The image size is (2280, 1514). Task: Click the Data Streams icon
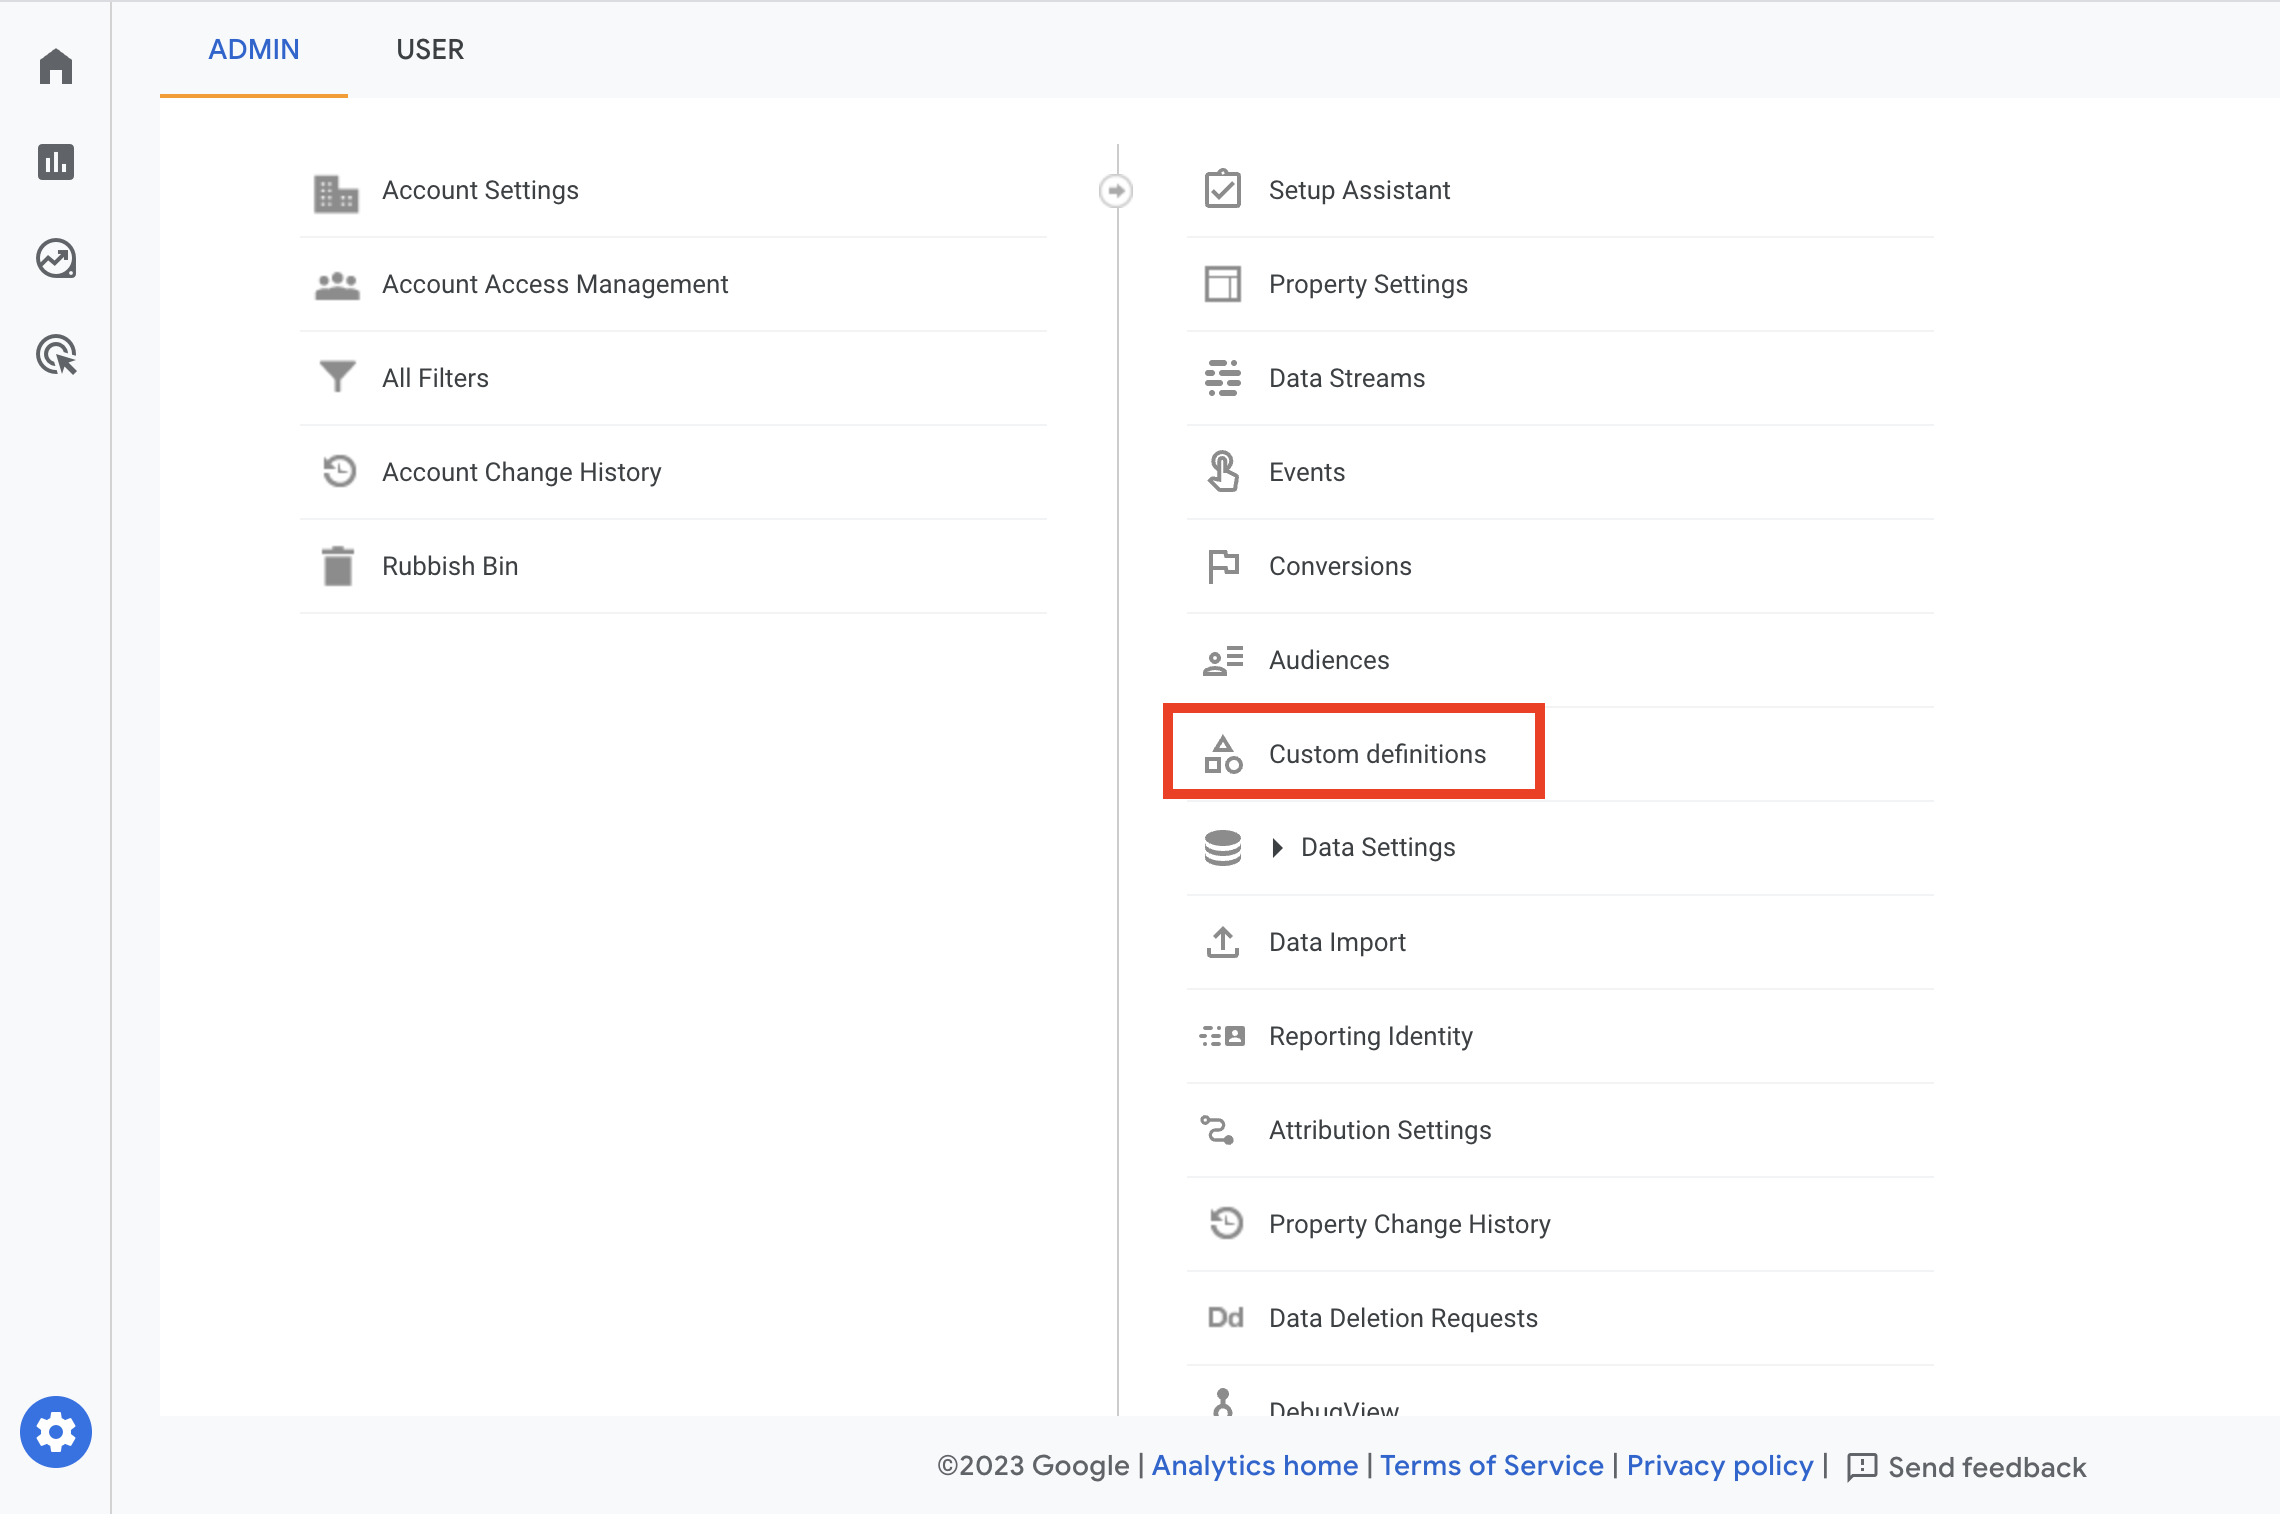(1222, 378)
